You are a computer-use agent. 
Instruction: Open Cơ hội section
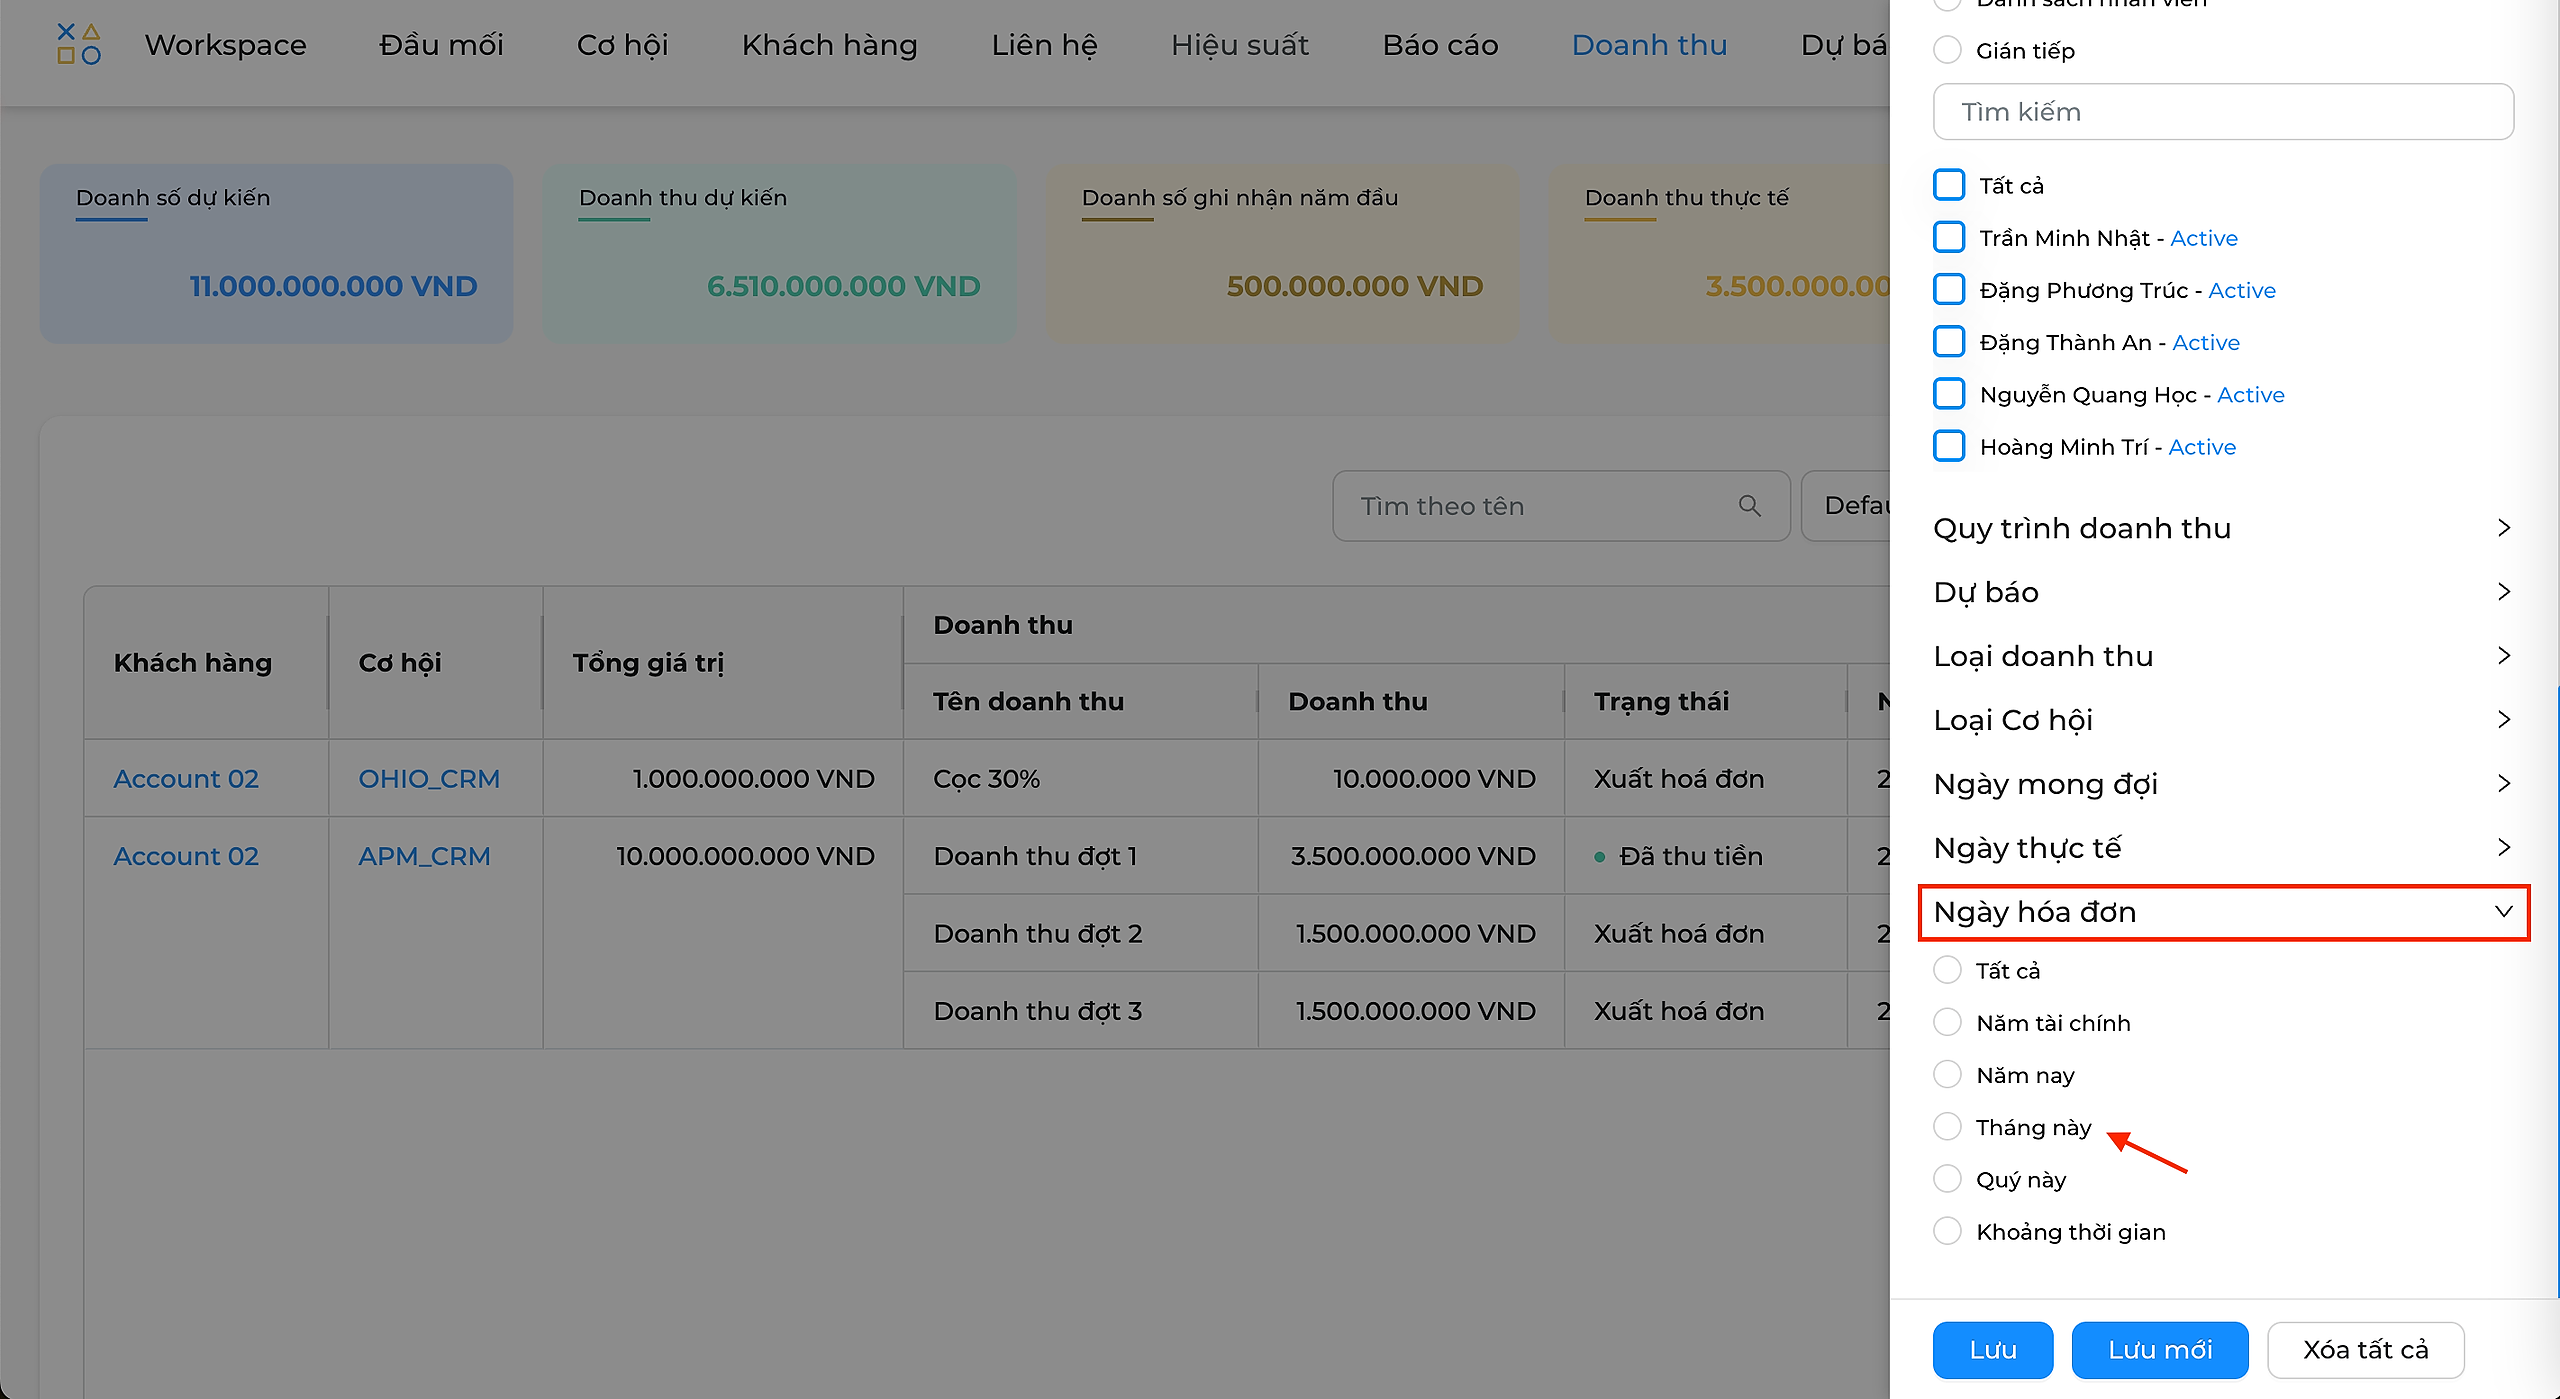(622, 45)
